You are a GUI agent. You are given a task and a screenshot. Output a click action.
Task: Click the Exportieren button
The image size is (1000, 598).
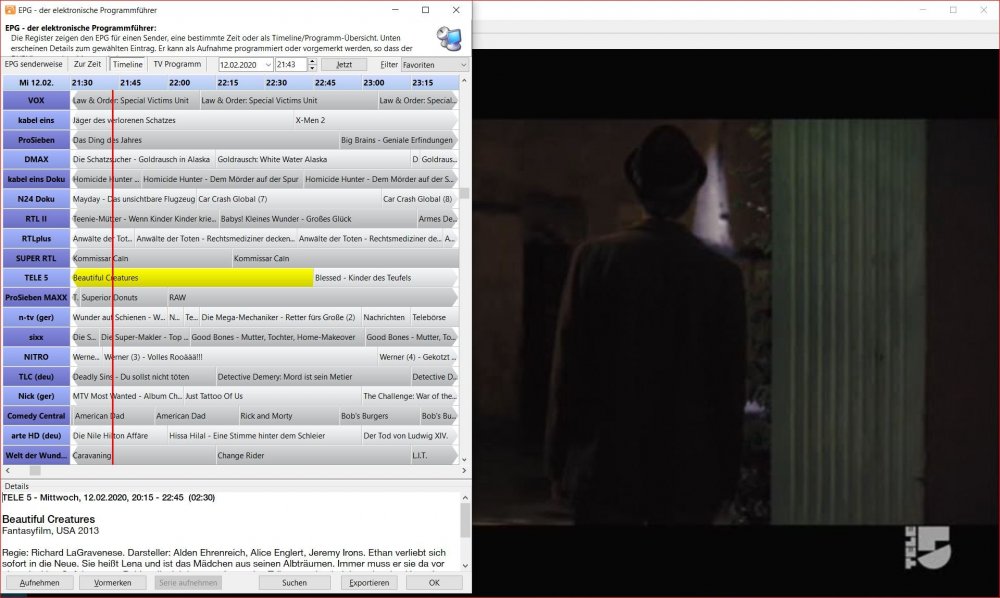tap(369, 583)
